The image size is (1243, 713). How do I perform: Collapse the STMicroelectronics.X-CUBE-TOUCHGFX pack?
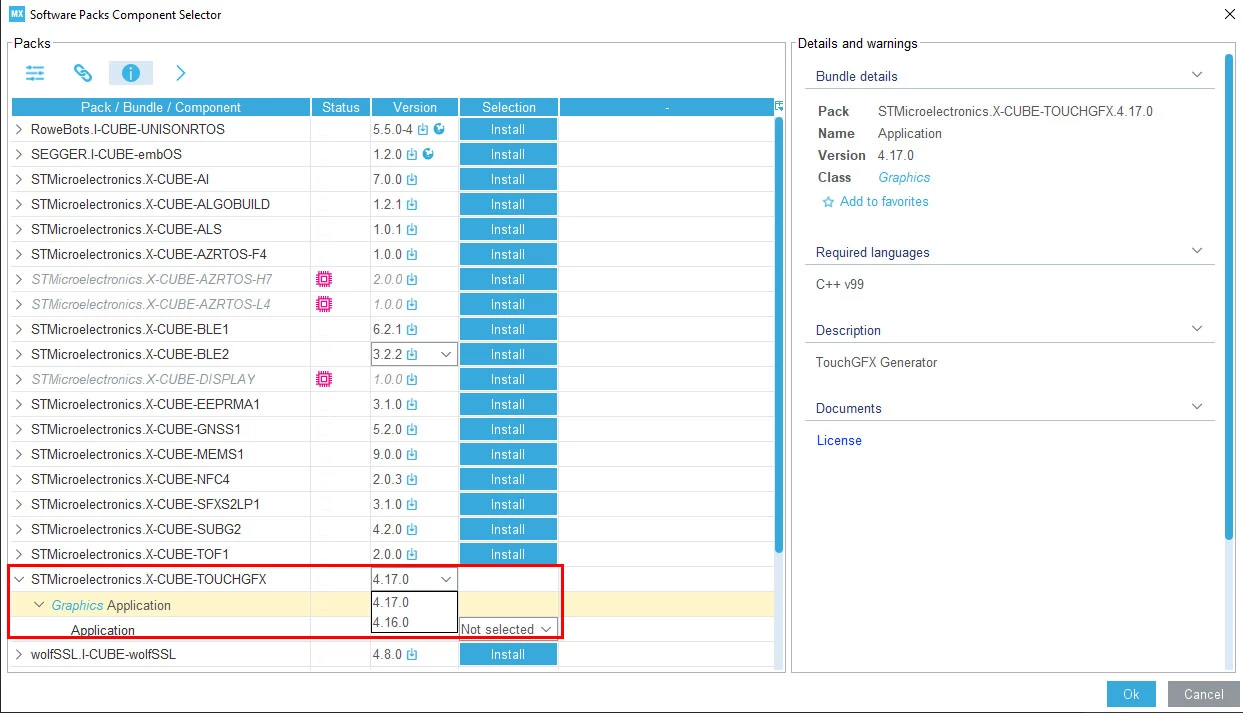click(x=19, y=579)
